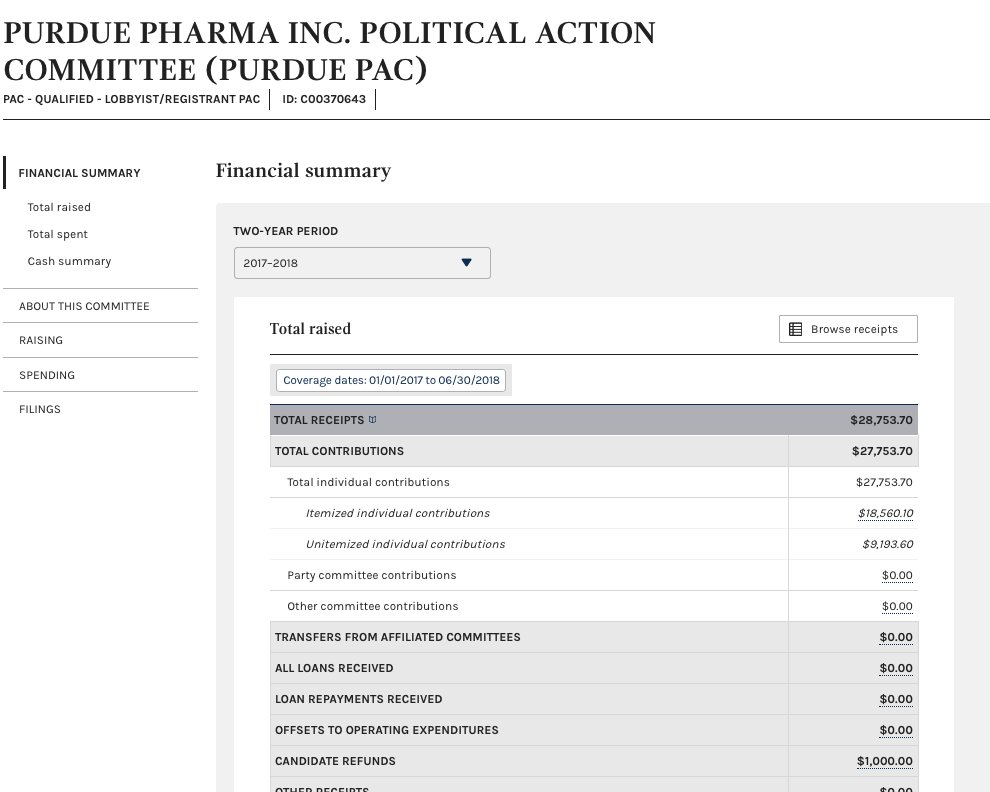Screen dimensions: 990x792
Task: Open the Spending section
Action: (47, 375)
